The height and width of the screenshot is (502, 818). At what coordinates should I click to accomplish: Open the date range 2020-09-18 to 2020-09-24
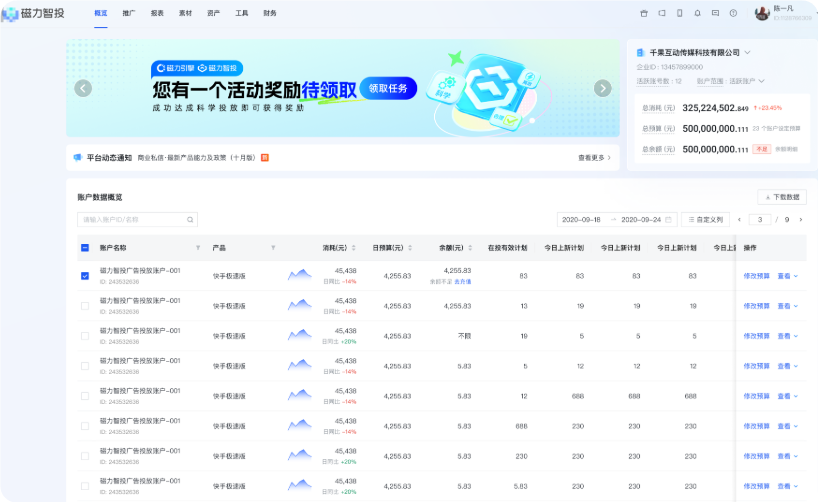point(617,220)
